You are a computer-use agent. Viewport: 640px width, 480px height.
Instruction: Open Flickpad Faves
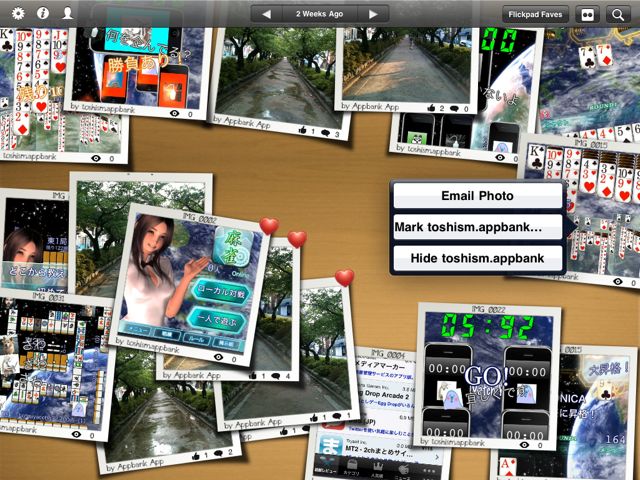535,15
